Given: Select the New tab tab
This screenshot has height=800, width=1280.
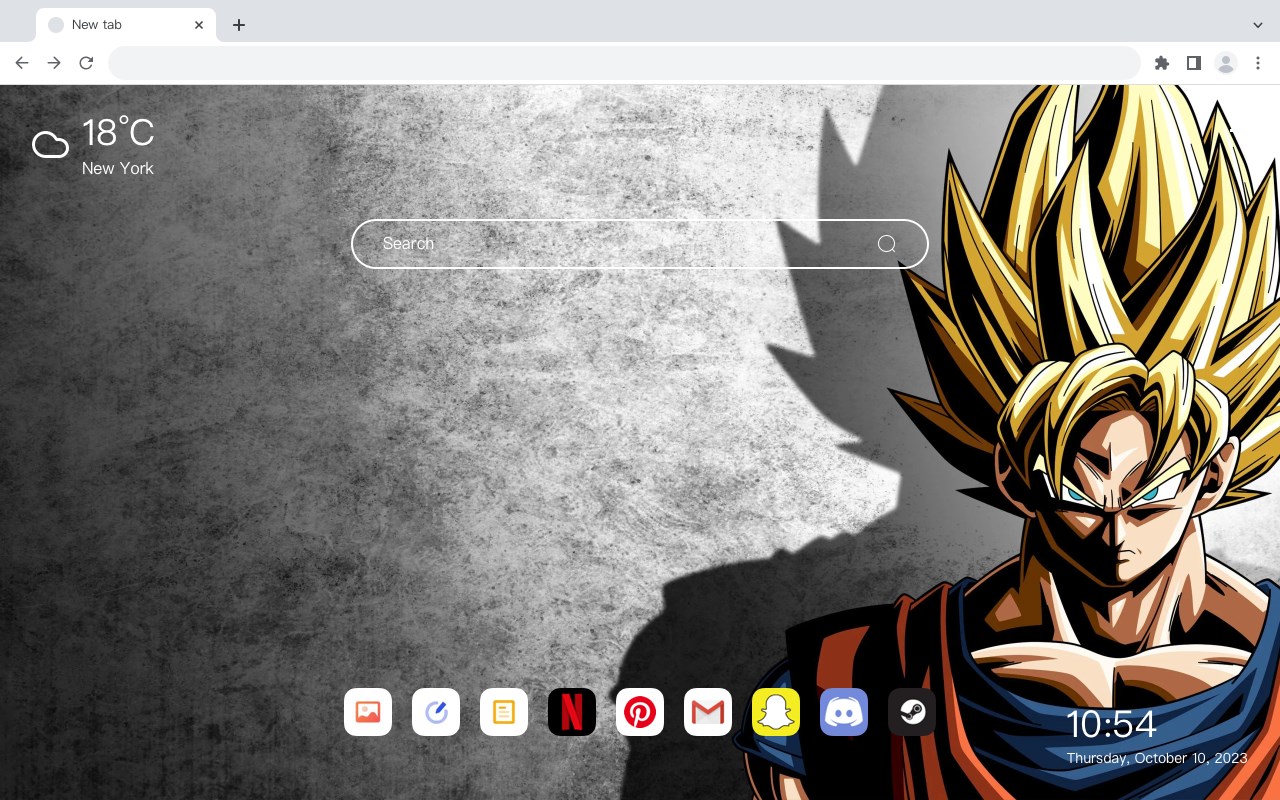Looking at the screenshot, I should pyautogui.click(x=126, y=25).
